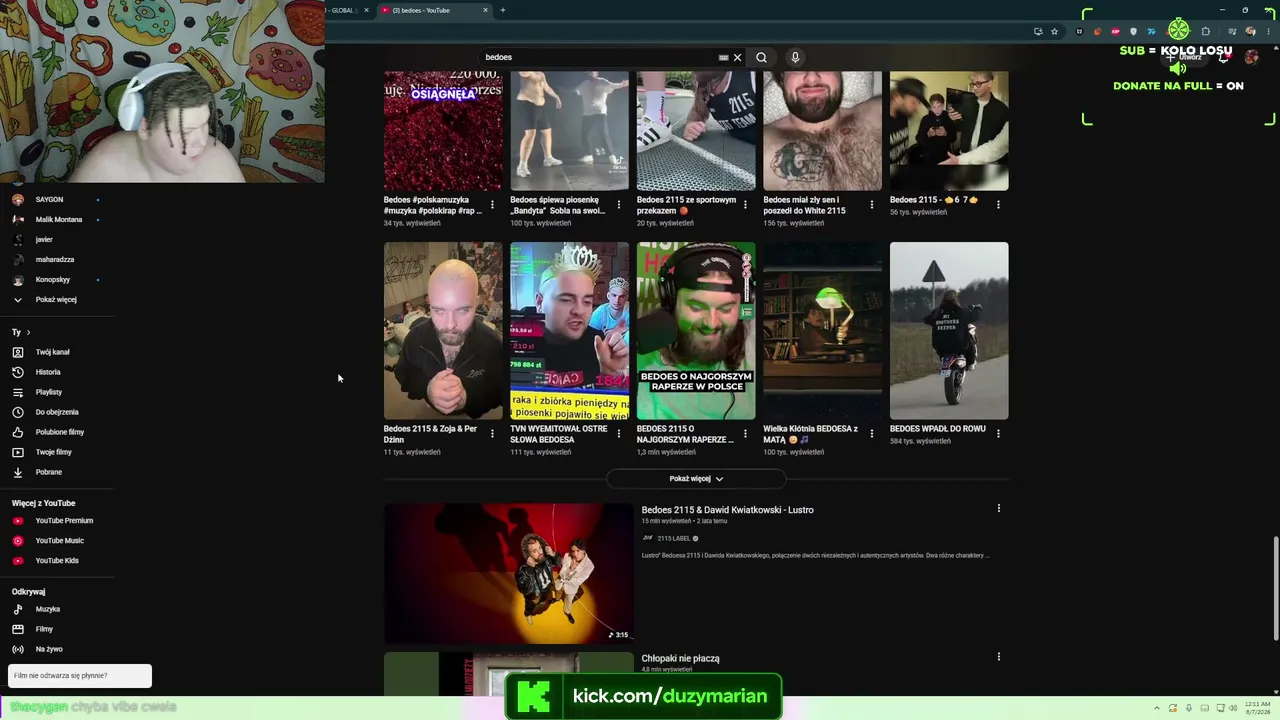Open options for Bedoes miał zły sen short
Viewport: 1280px width, 720px height.
(x=871, y=204)
